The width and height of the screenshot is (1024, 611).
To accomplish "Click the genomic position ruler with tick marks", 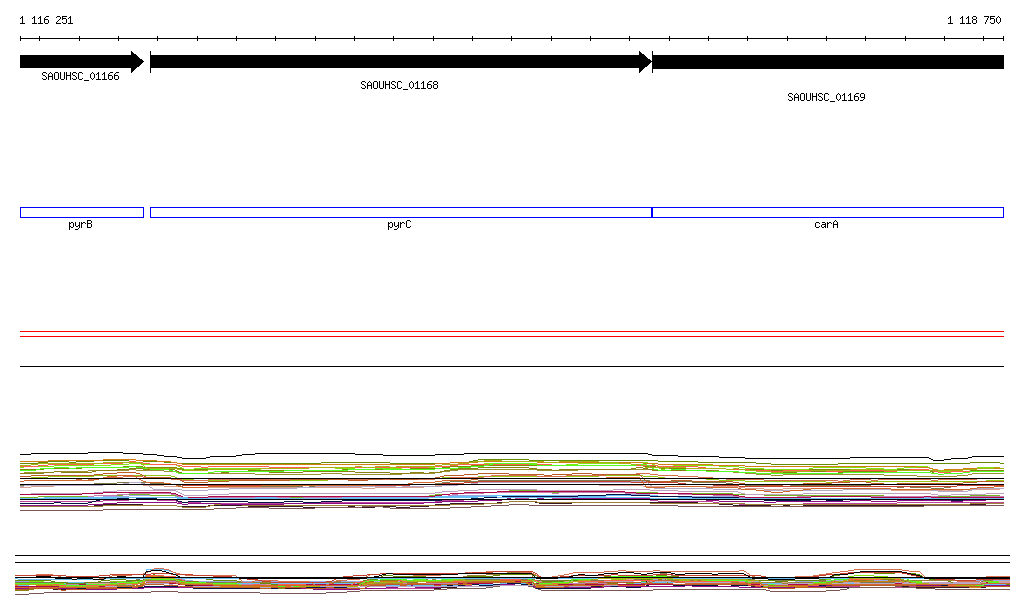I will pos(512,39).
